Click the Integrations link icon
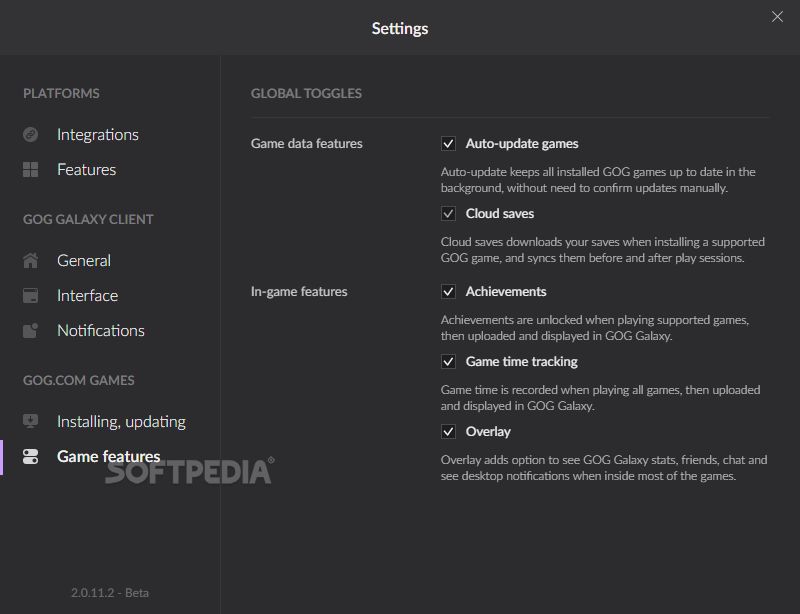 pos(31,134)
